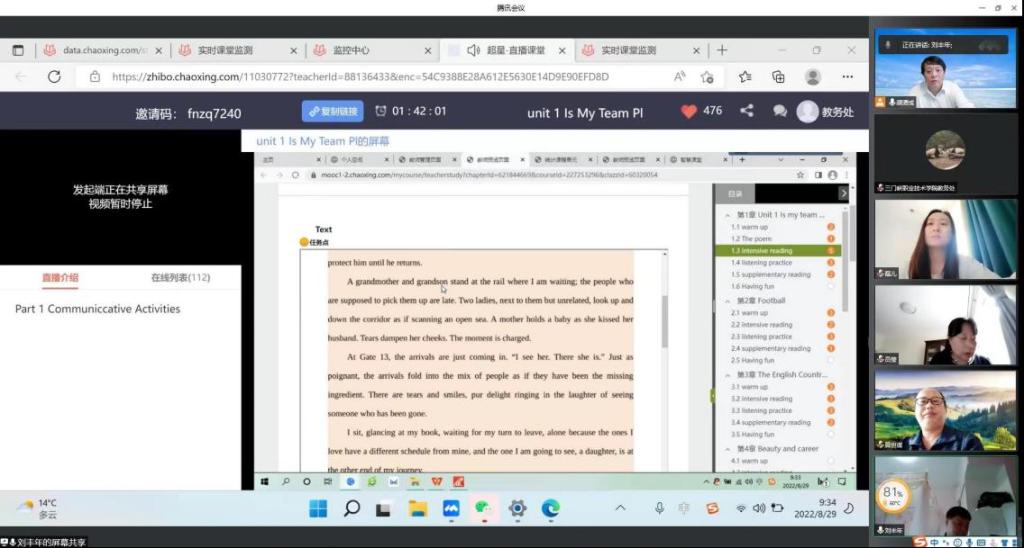
Task: Collapse chapter 第2章 Football
Action: (x=727, y=301)
